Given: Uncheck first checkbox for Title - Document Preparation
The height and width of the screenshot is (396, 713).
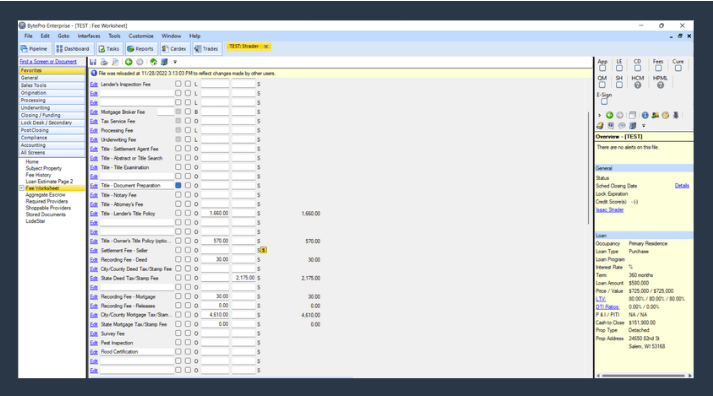Looking at the screenshot, I should [178, 185].
